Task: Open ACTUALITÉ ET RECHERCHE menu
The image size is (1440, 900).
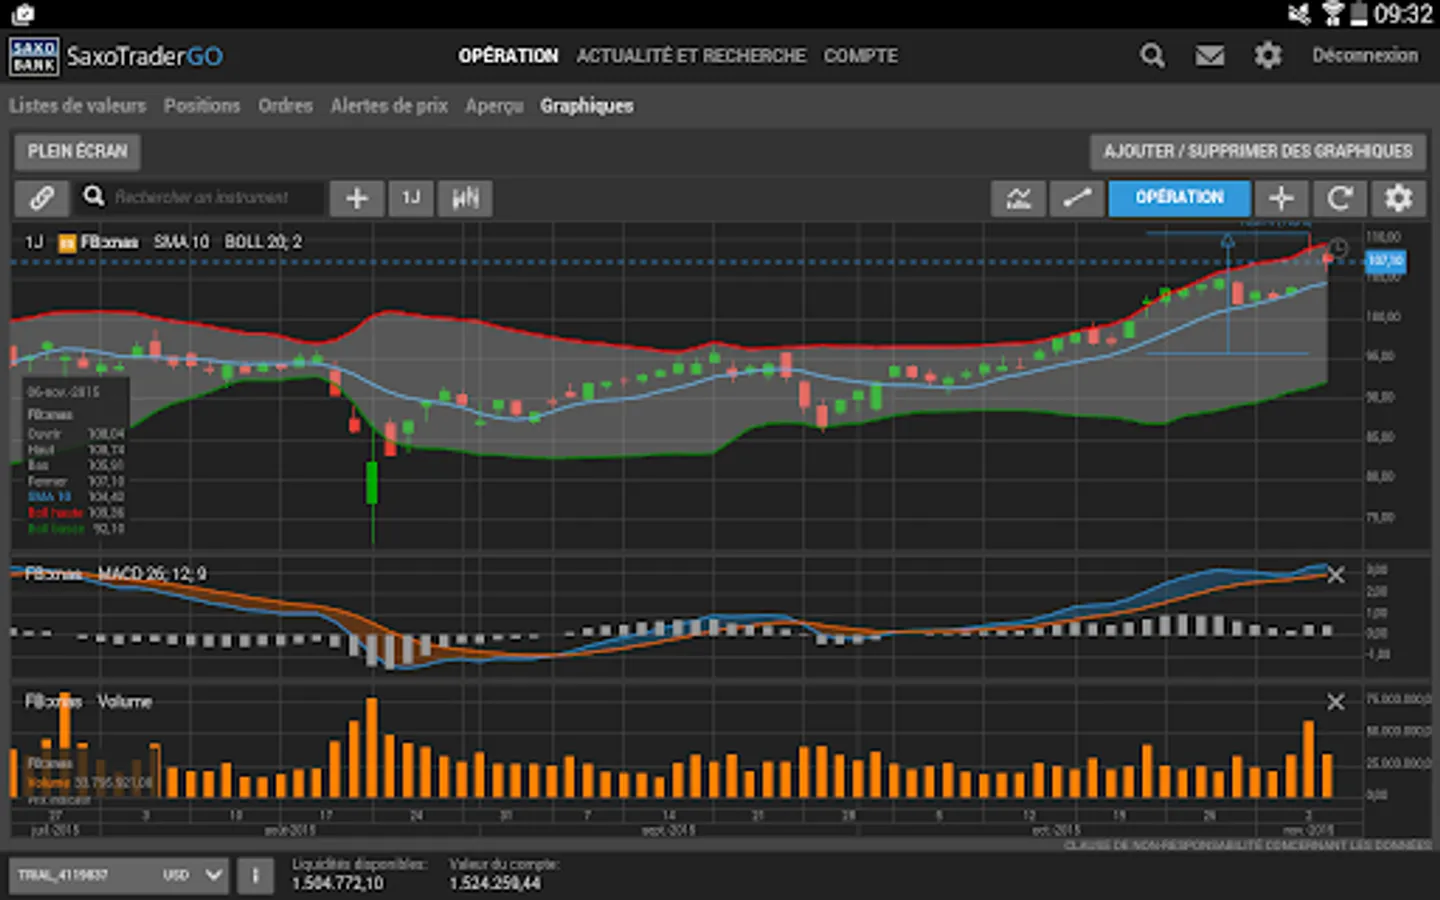Action: tap(691, 56)
